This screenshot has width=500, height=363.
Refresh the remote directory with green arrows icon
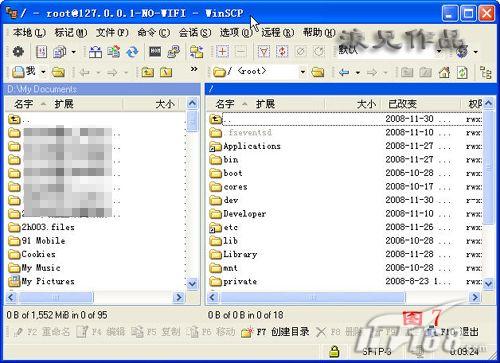pos(462,72)
